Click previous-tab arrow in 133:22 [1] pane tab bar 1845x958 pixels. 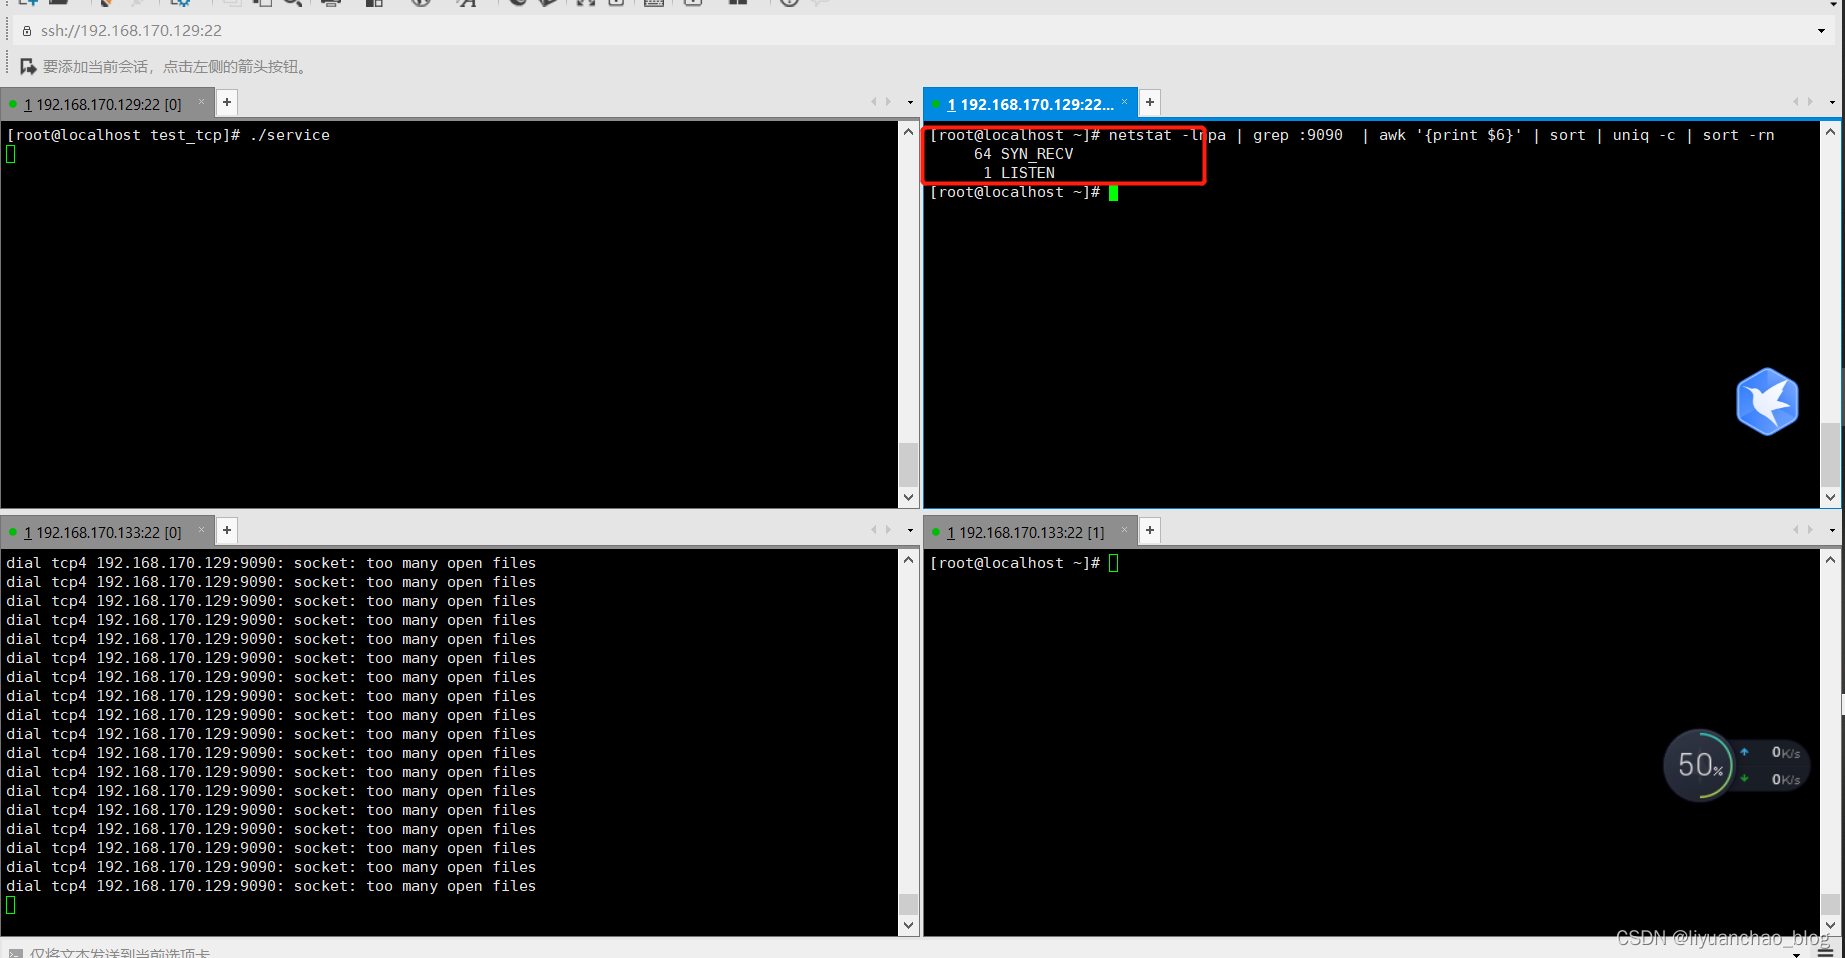pos(1796,530)
